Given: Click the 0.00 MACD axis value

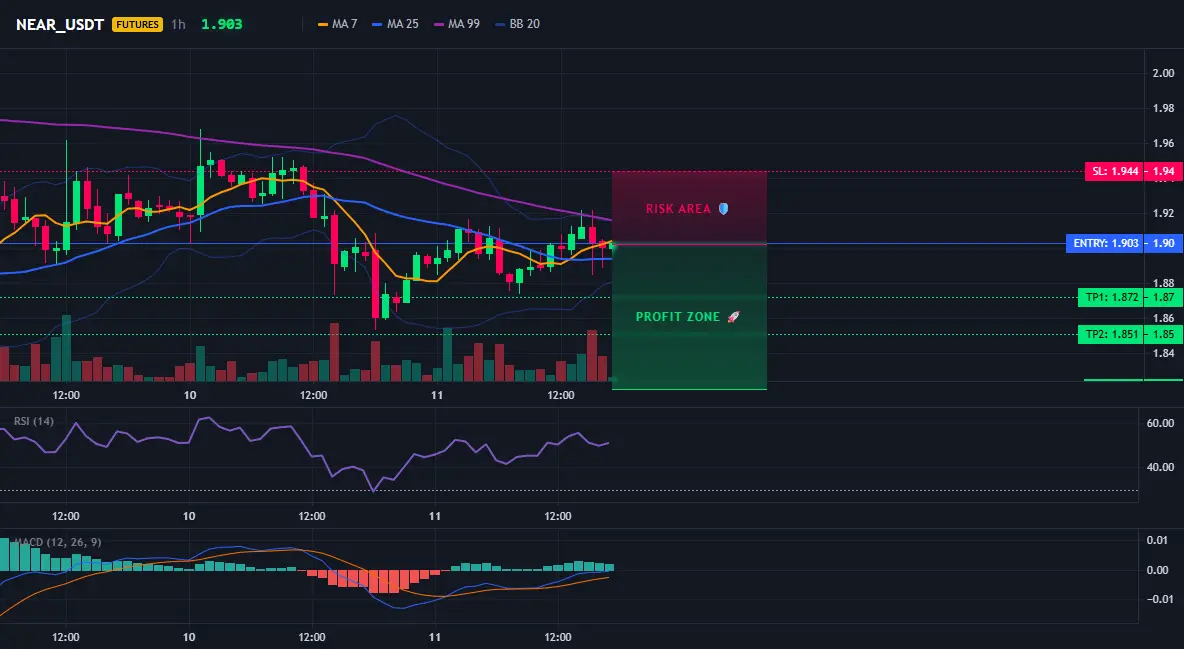Looking at the screenshot, I should point(1158,570).
